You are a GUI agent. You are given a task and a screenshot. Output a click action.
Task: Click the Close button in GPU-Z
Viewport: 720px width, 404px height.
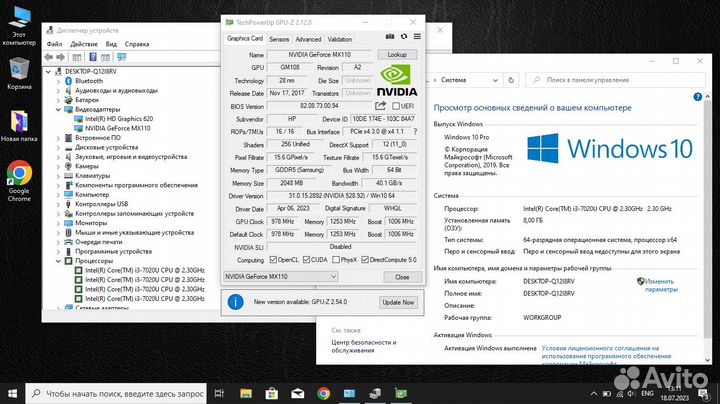pyautogui.click(x=402, y=277)
